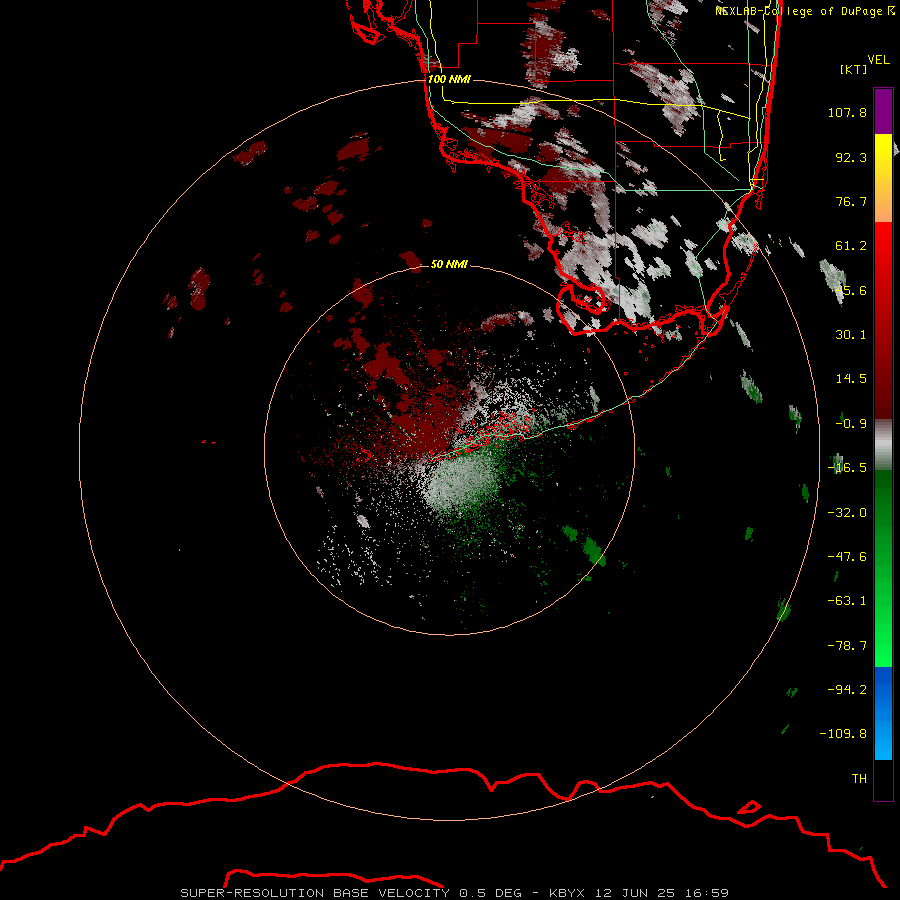Image resolution: width=900 pixels, height=900 pixels.
Task: Click the -0.9 legend value
Action: [x=851, y=424]
